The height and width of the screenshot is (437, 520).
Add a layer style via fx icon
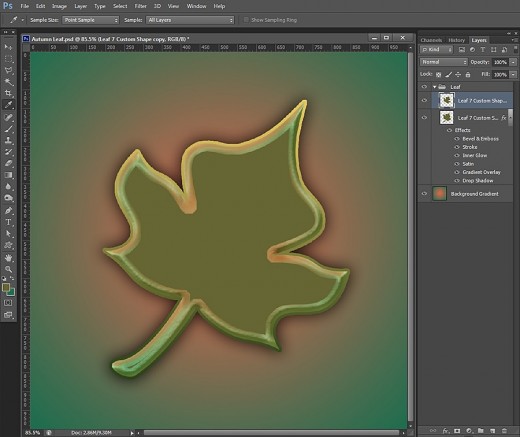446,431
